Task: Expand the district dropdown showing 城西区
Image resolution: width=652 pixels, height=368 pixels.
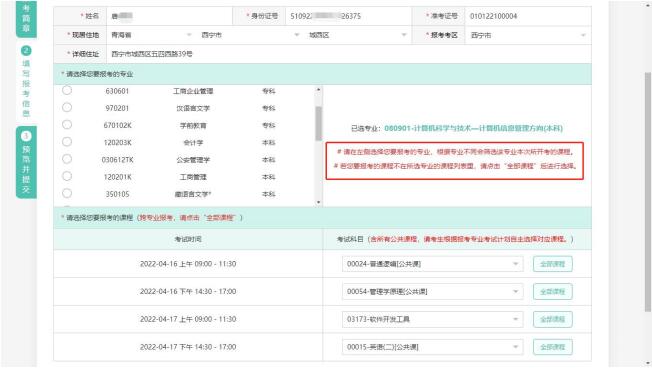Action: point(357,35)
